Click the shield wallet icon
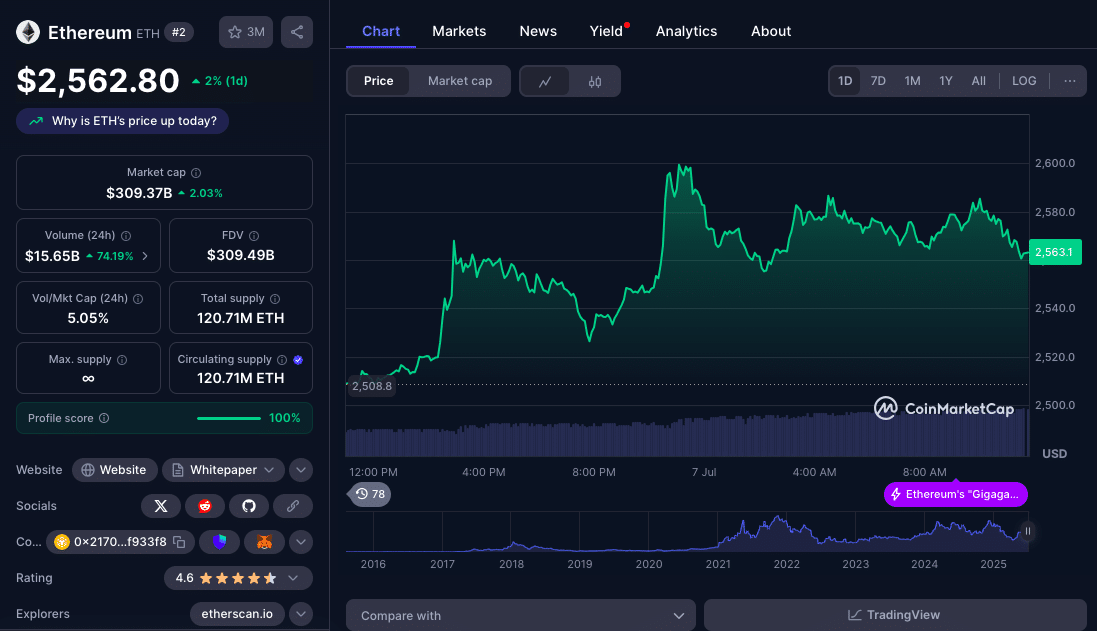Viewport: 1097px width, 631px height. 220,542
